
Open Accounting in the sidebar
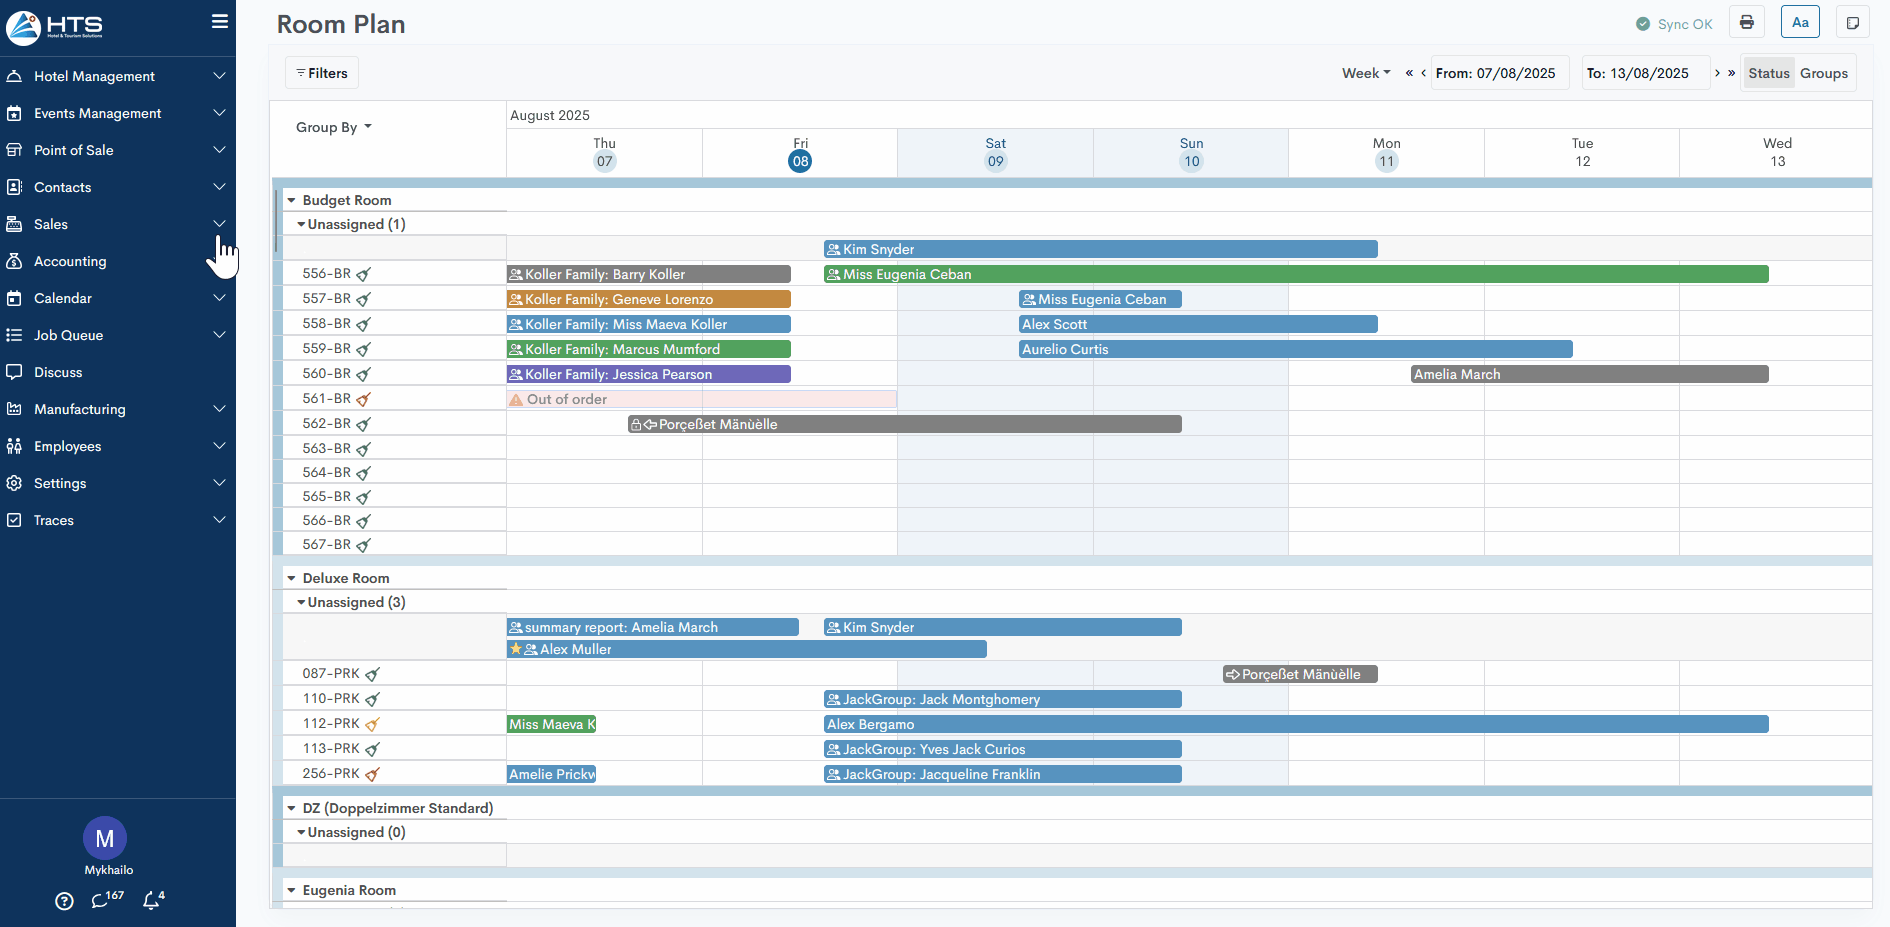70,261
